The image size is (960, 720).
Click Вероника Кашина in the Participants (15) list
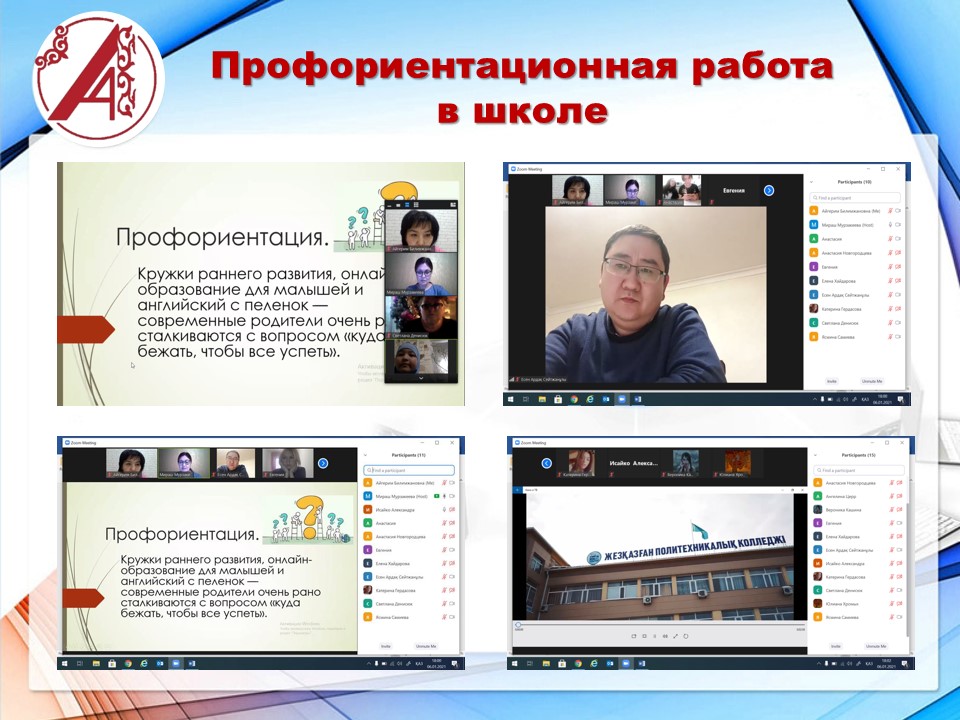tap(843, 509)
